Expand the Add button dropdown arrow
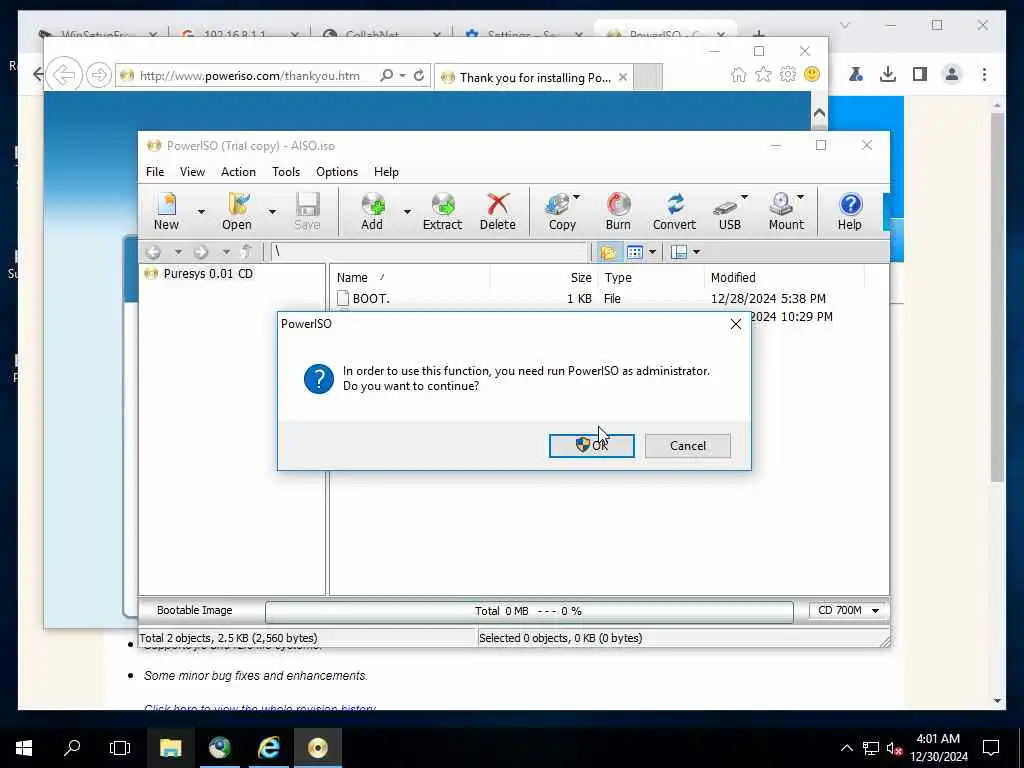Viewport: 1024px width, 768px height. coord(407,212)
